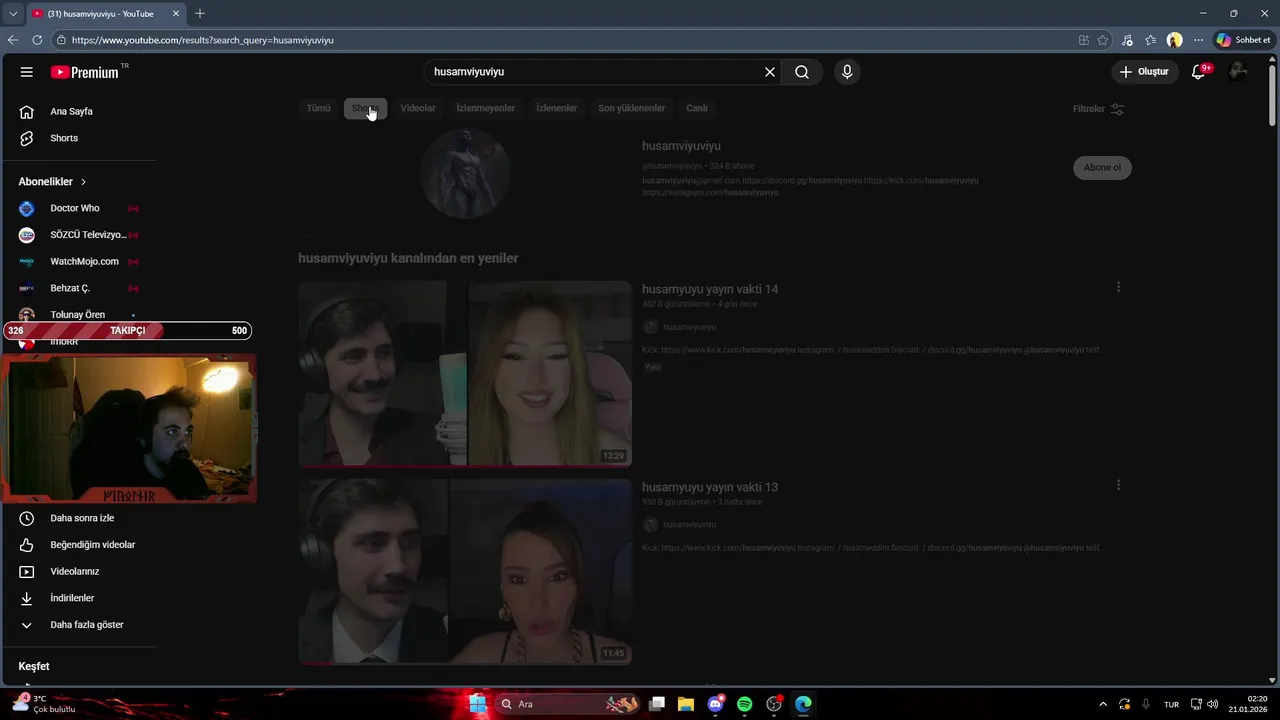
Task: Show hidden system tray icons chevron
Action: [1103, 704]
